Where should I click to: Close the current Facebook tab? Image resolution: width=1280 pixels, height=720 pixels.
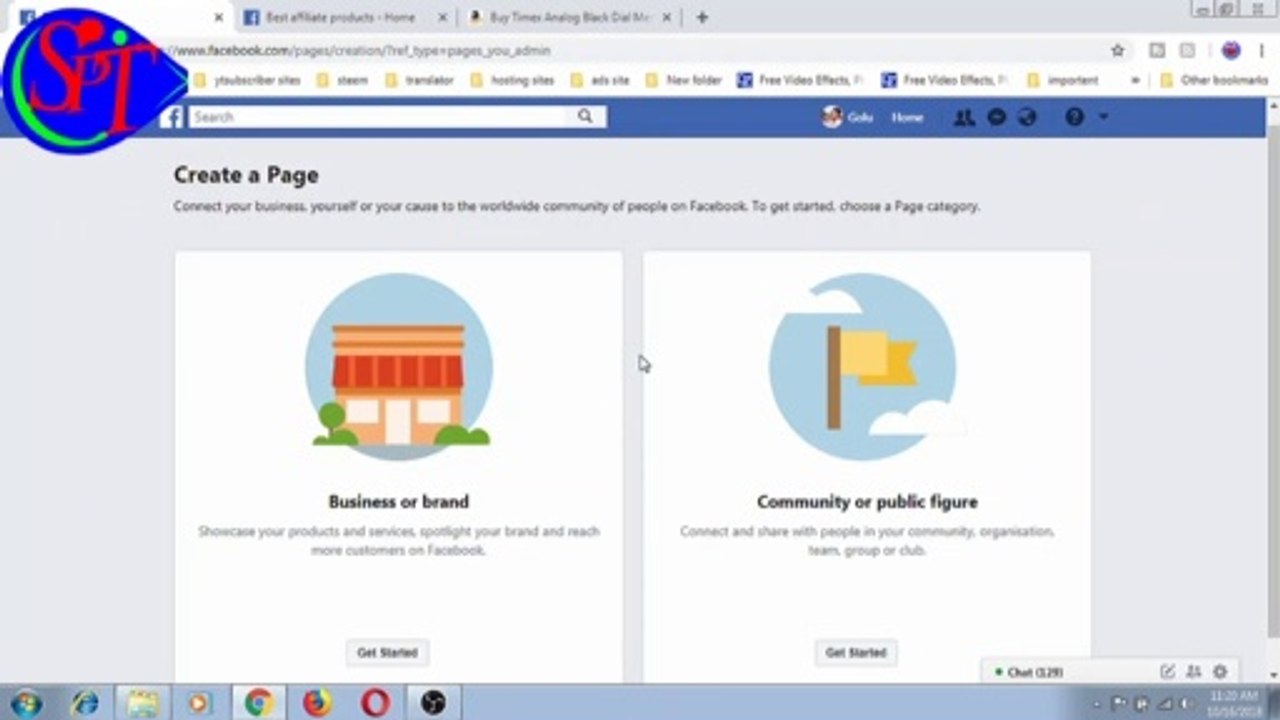coord(219,17)
